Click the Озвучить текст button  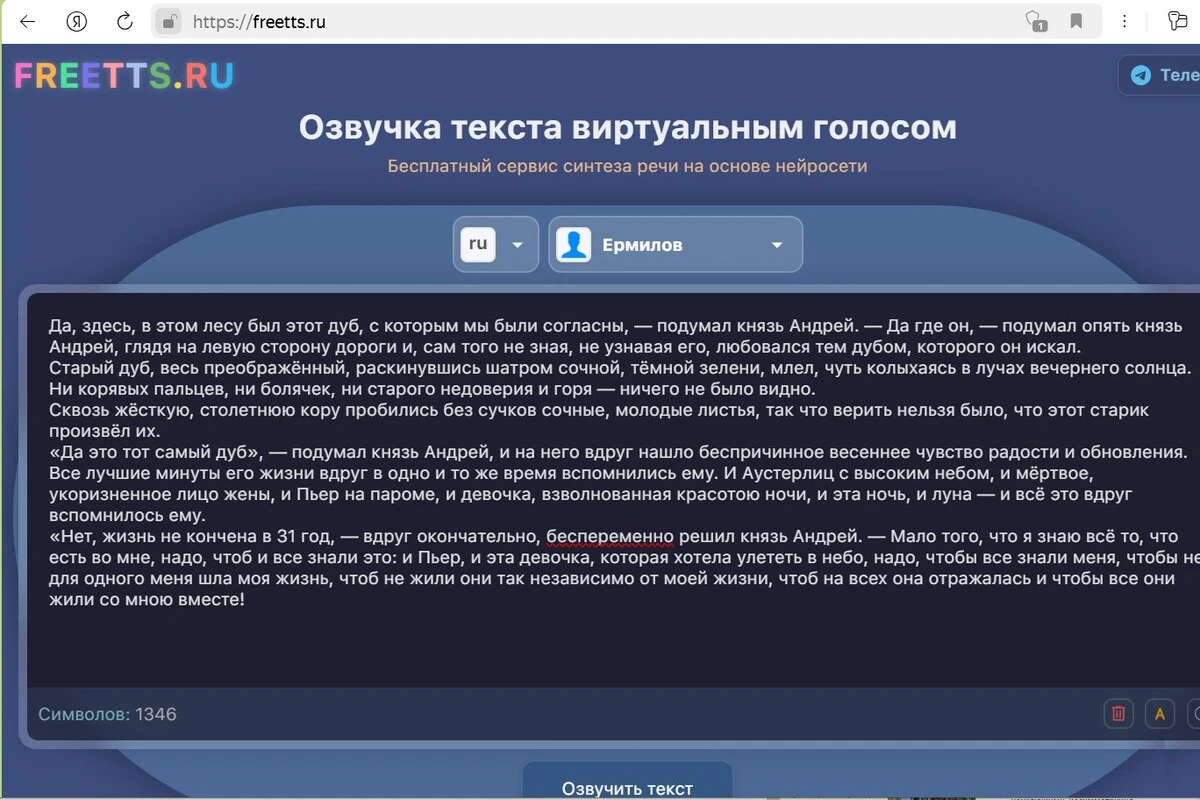(627, 782)
